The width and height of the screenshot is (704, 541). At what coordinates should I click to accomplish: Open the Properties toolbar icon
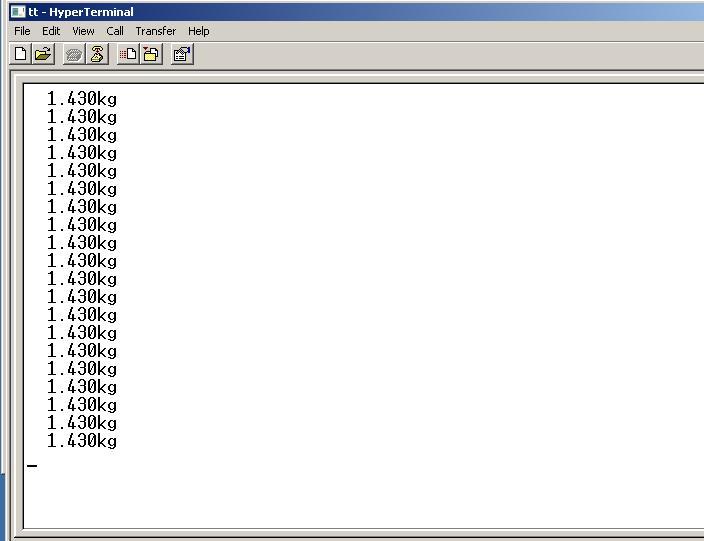[x=182, y=54]
